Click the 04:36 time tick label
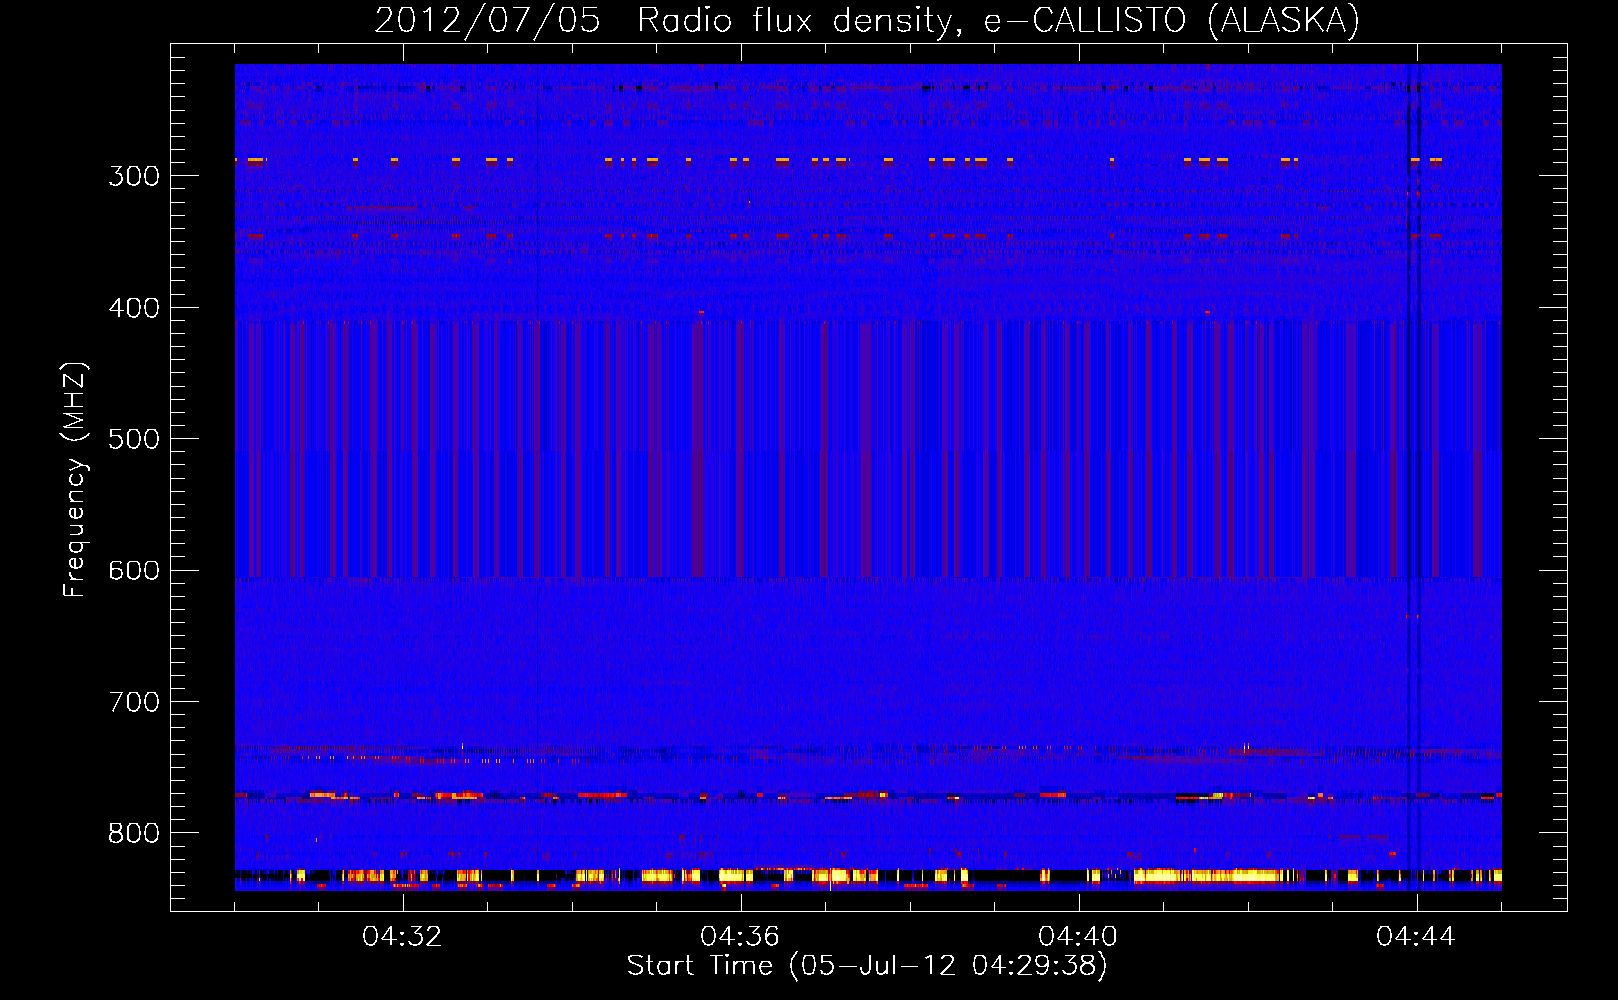Viewport: 1618px width, 1000px height. coord(740,937)
